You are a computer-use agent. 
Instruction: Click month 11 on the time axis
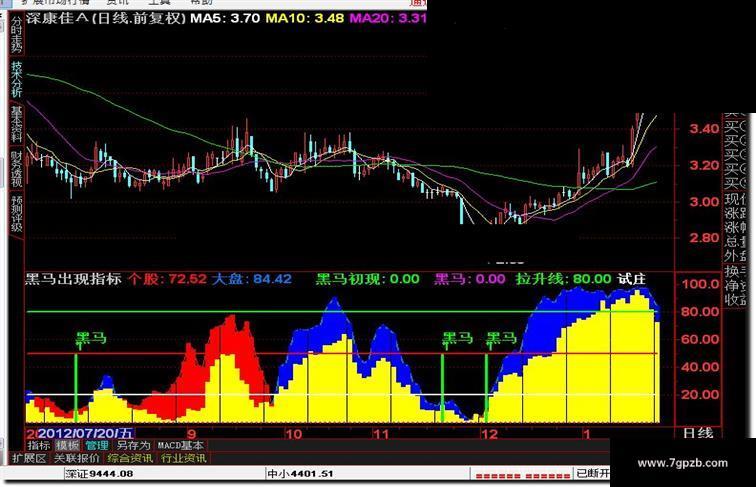click(x=381, y=433)
